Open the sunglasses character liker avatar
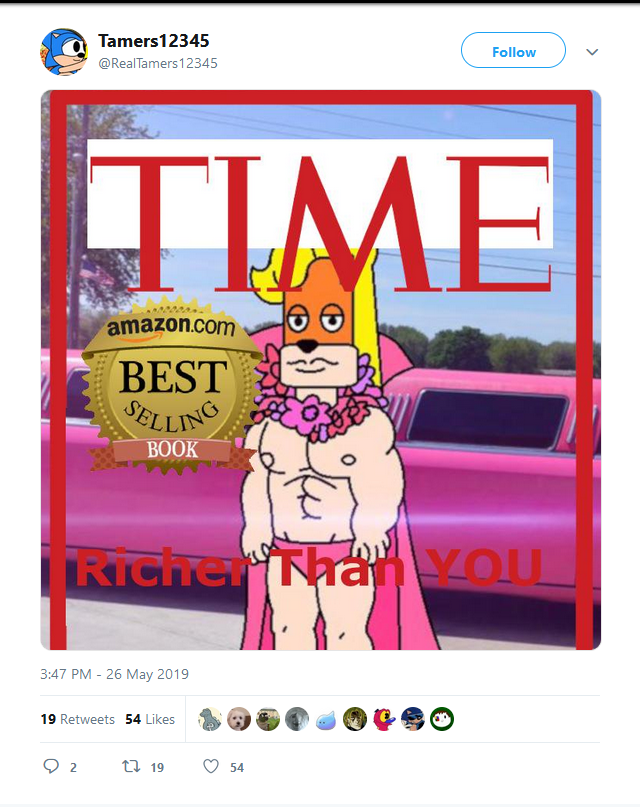The height and width of the screenshot is (807, 640). click(x=413, y=719)
